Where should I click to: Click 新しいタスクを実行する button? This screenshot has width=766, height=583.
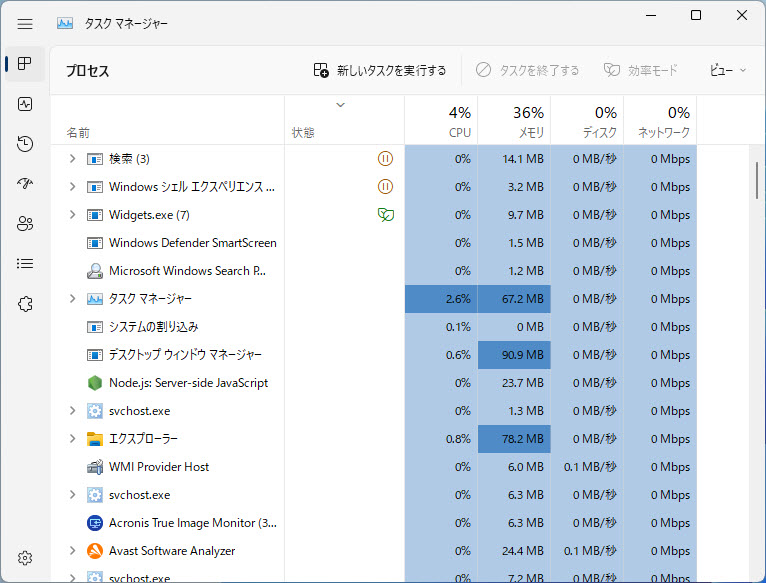point(380,70)
